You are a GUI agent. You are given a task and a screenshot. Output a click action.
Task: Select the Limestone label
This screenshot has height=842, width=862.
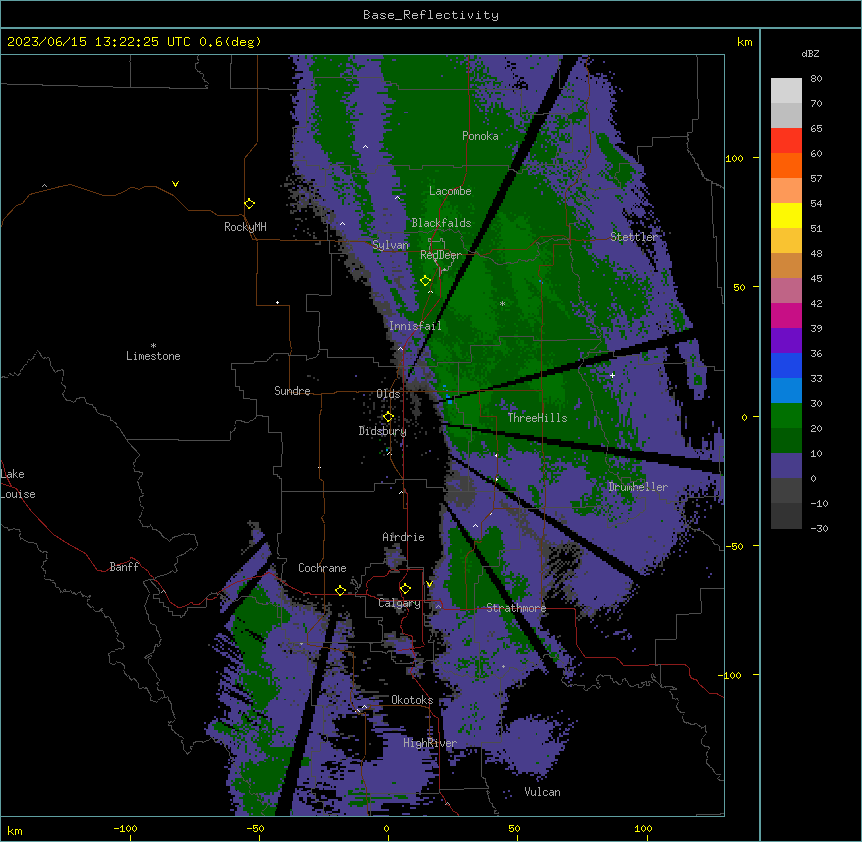tap(153, 356)
